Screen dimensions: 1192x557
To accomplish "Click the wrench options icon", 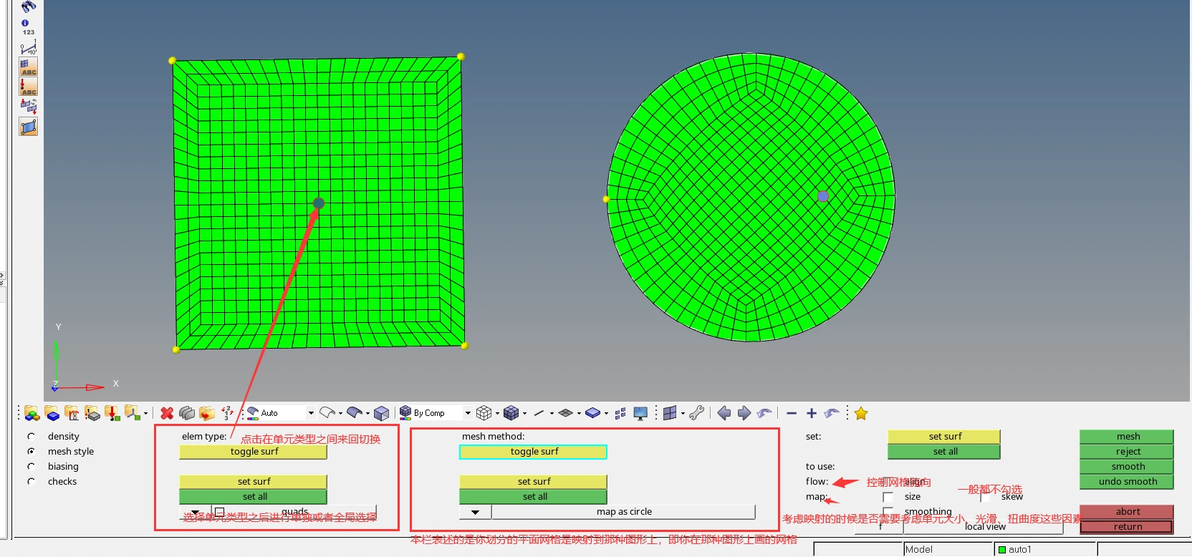I will coord(696,413).
